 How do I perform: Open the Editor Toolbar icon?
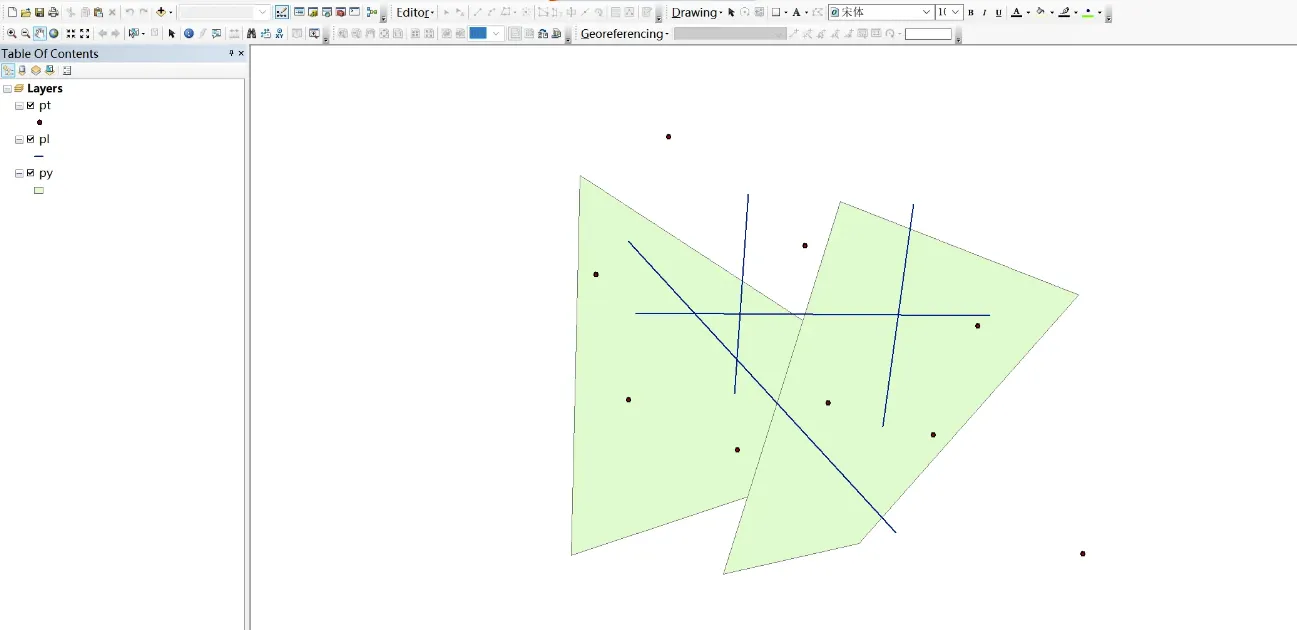tap(282, 12)
